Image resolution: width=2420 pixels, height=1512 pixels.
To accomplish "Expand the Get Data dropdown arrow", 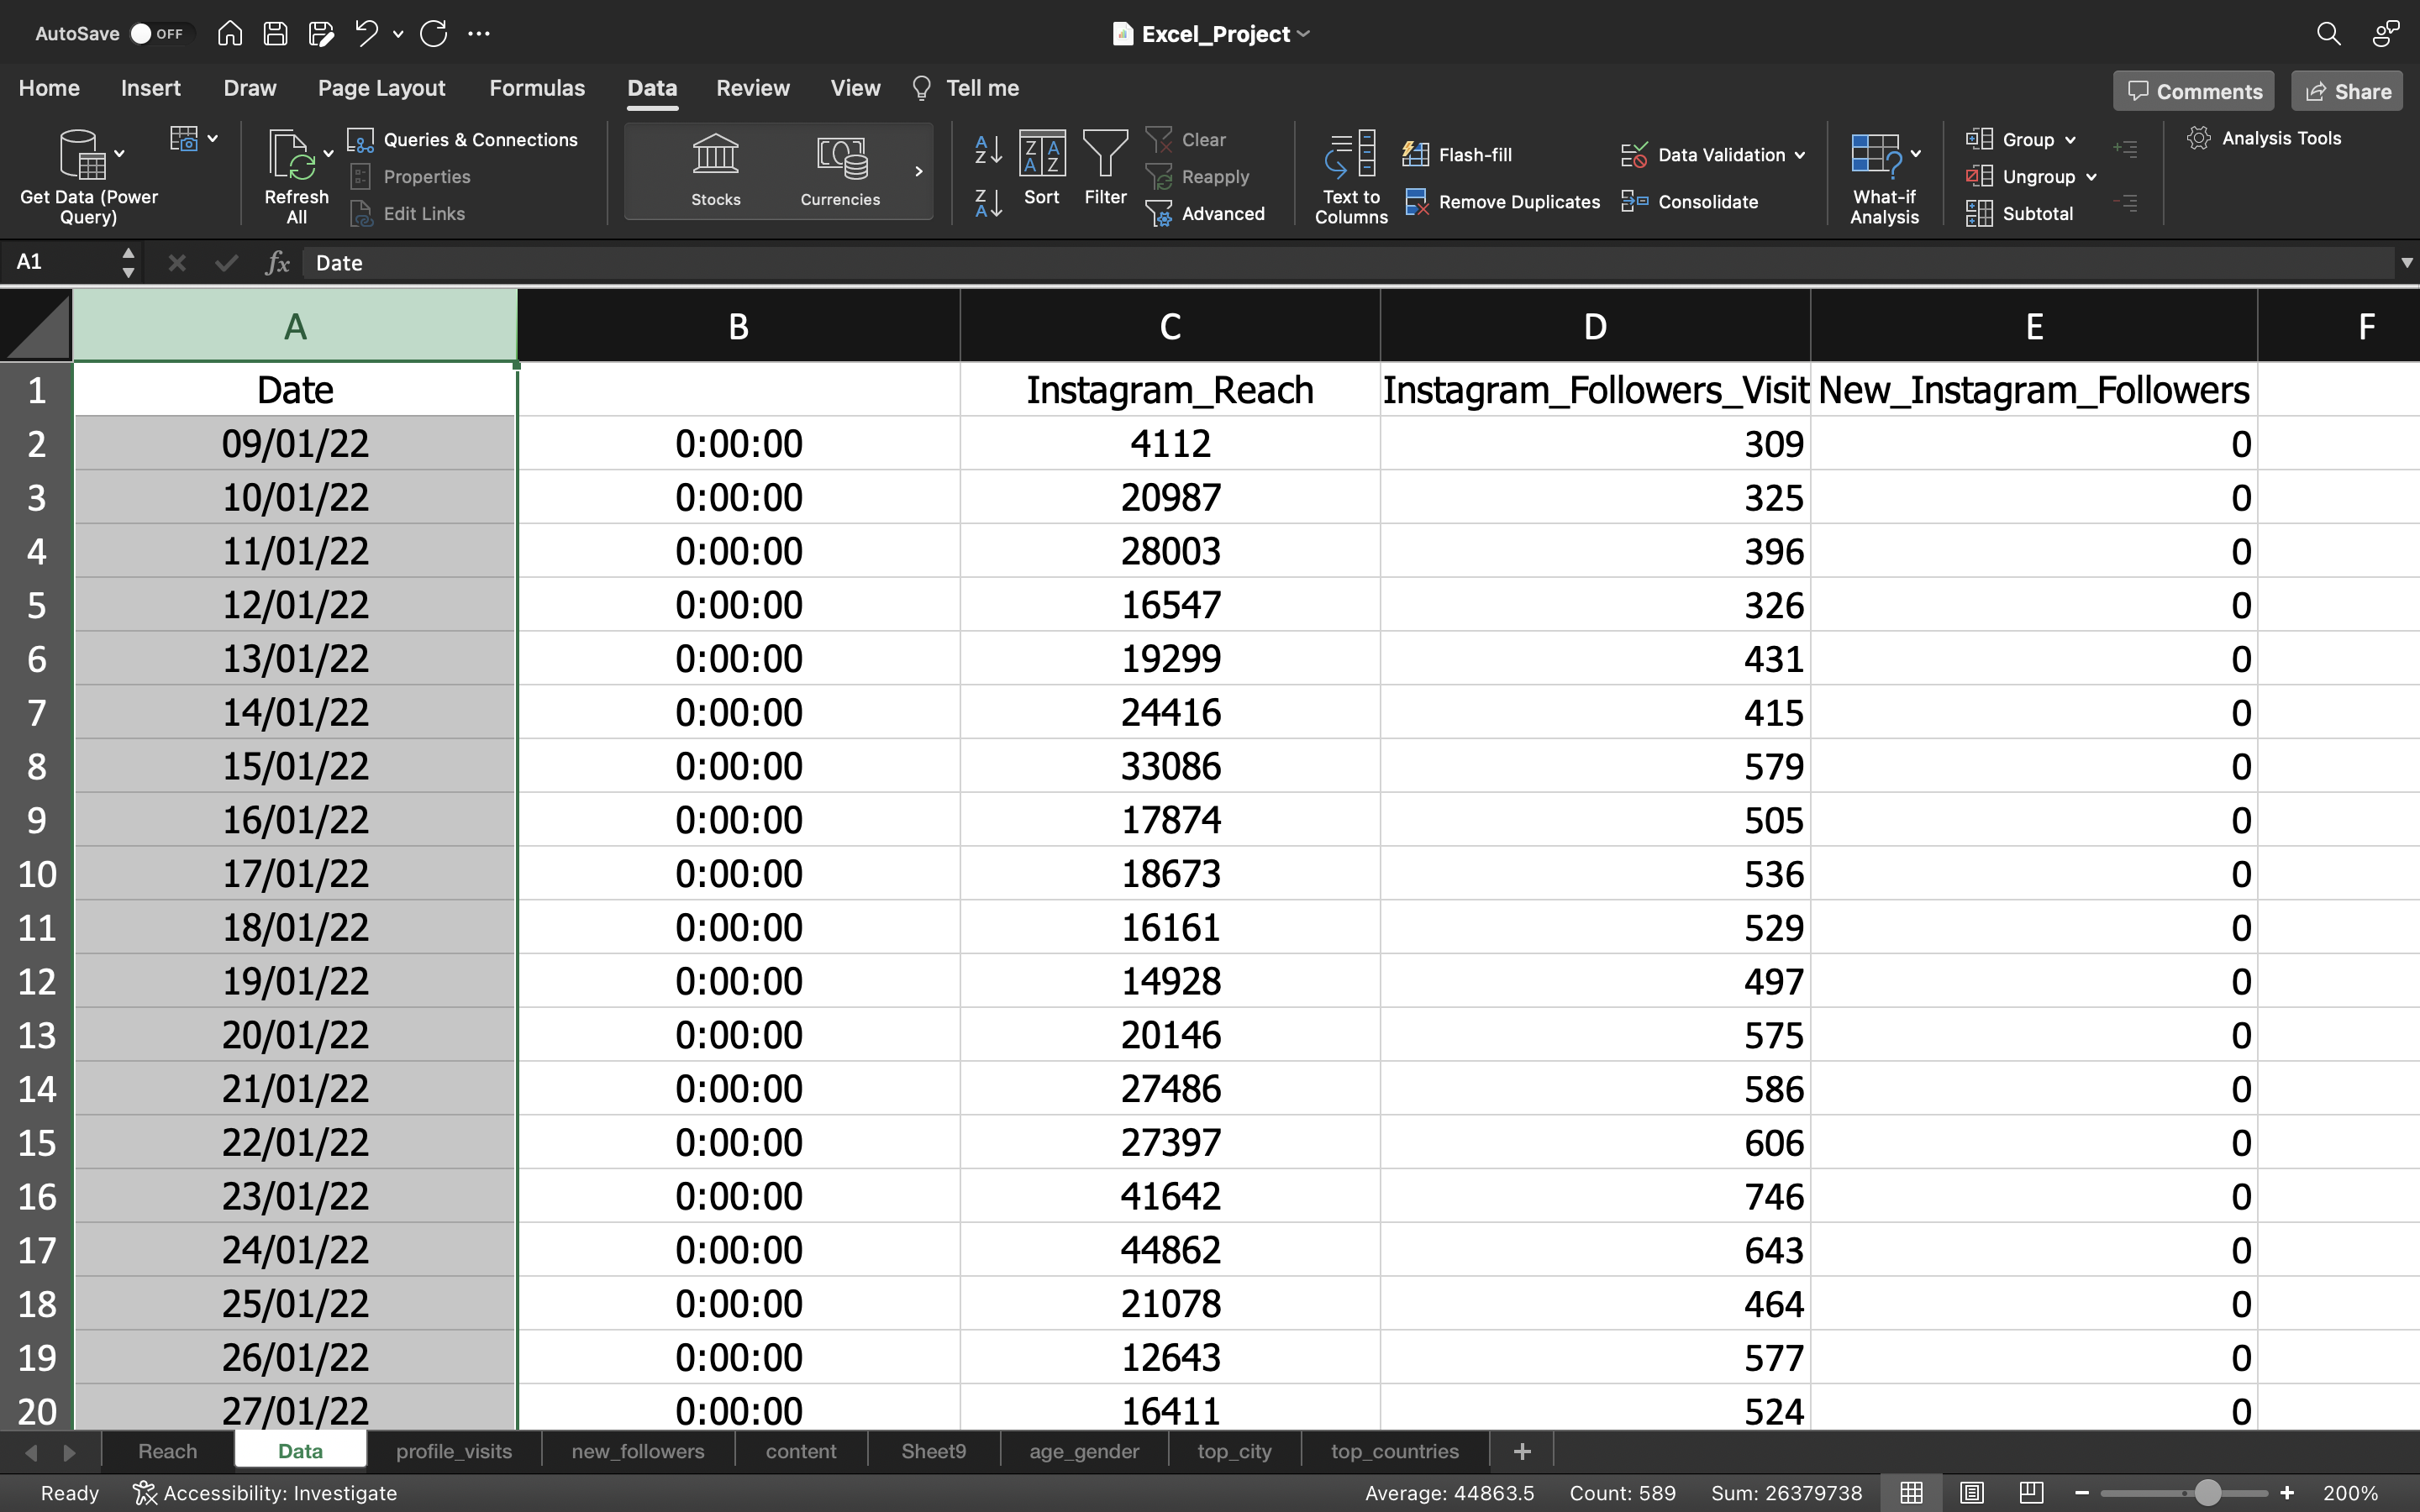I will [119, 154].
